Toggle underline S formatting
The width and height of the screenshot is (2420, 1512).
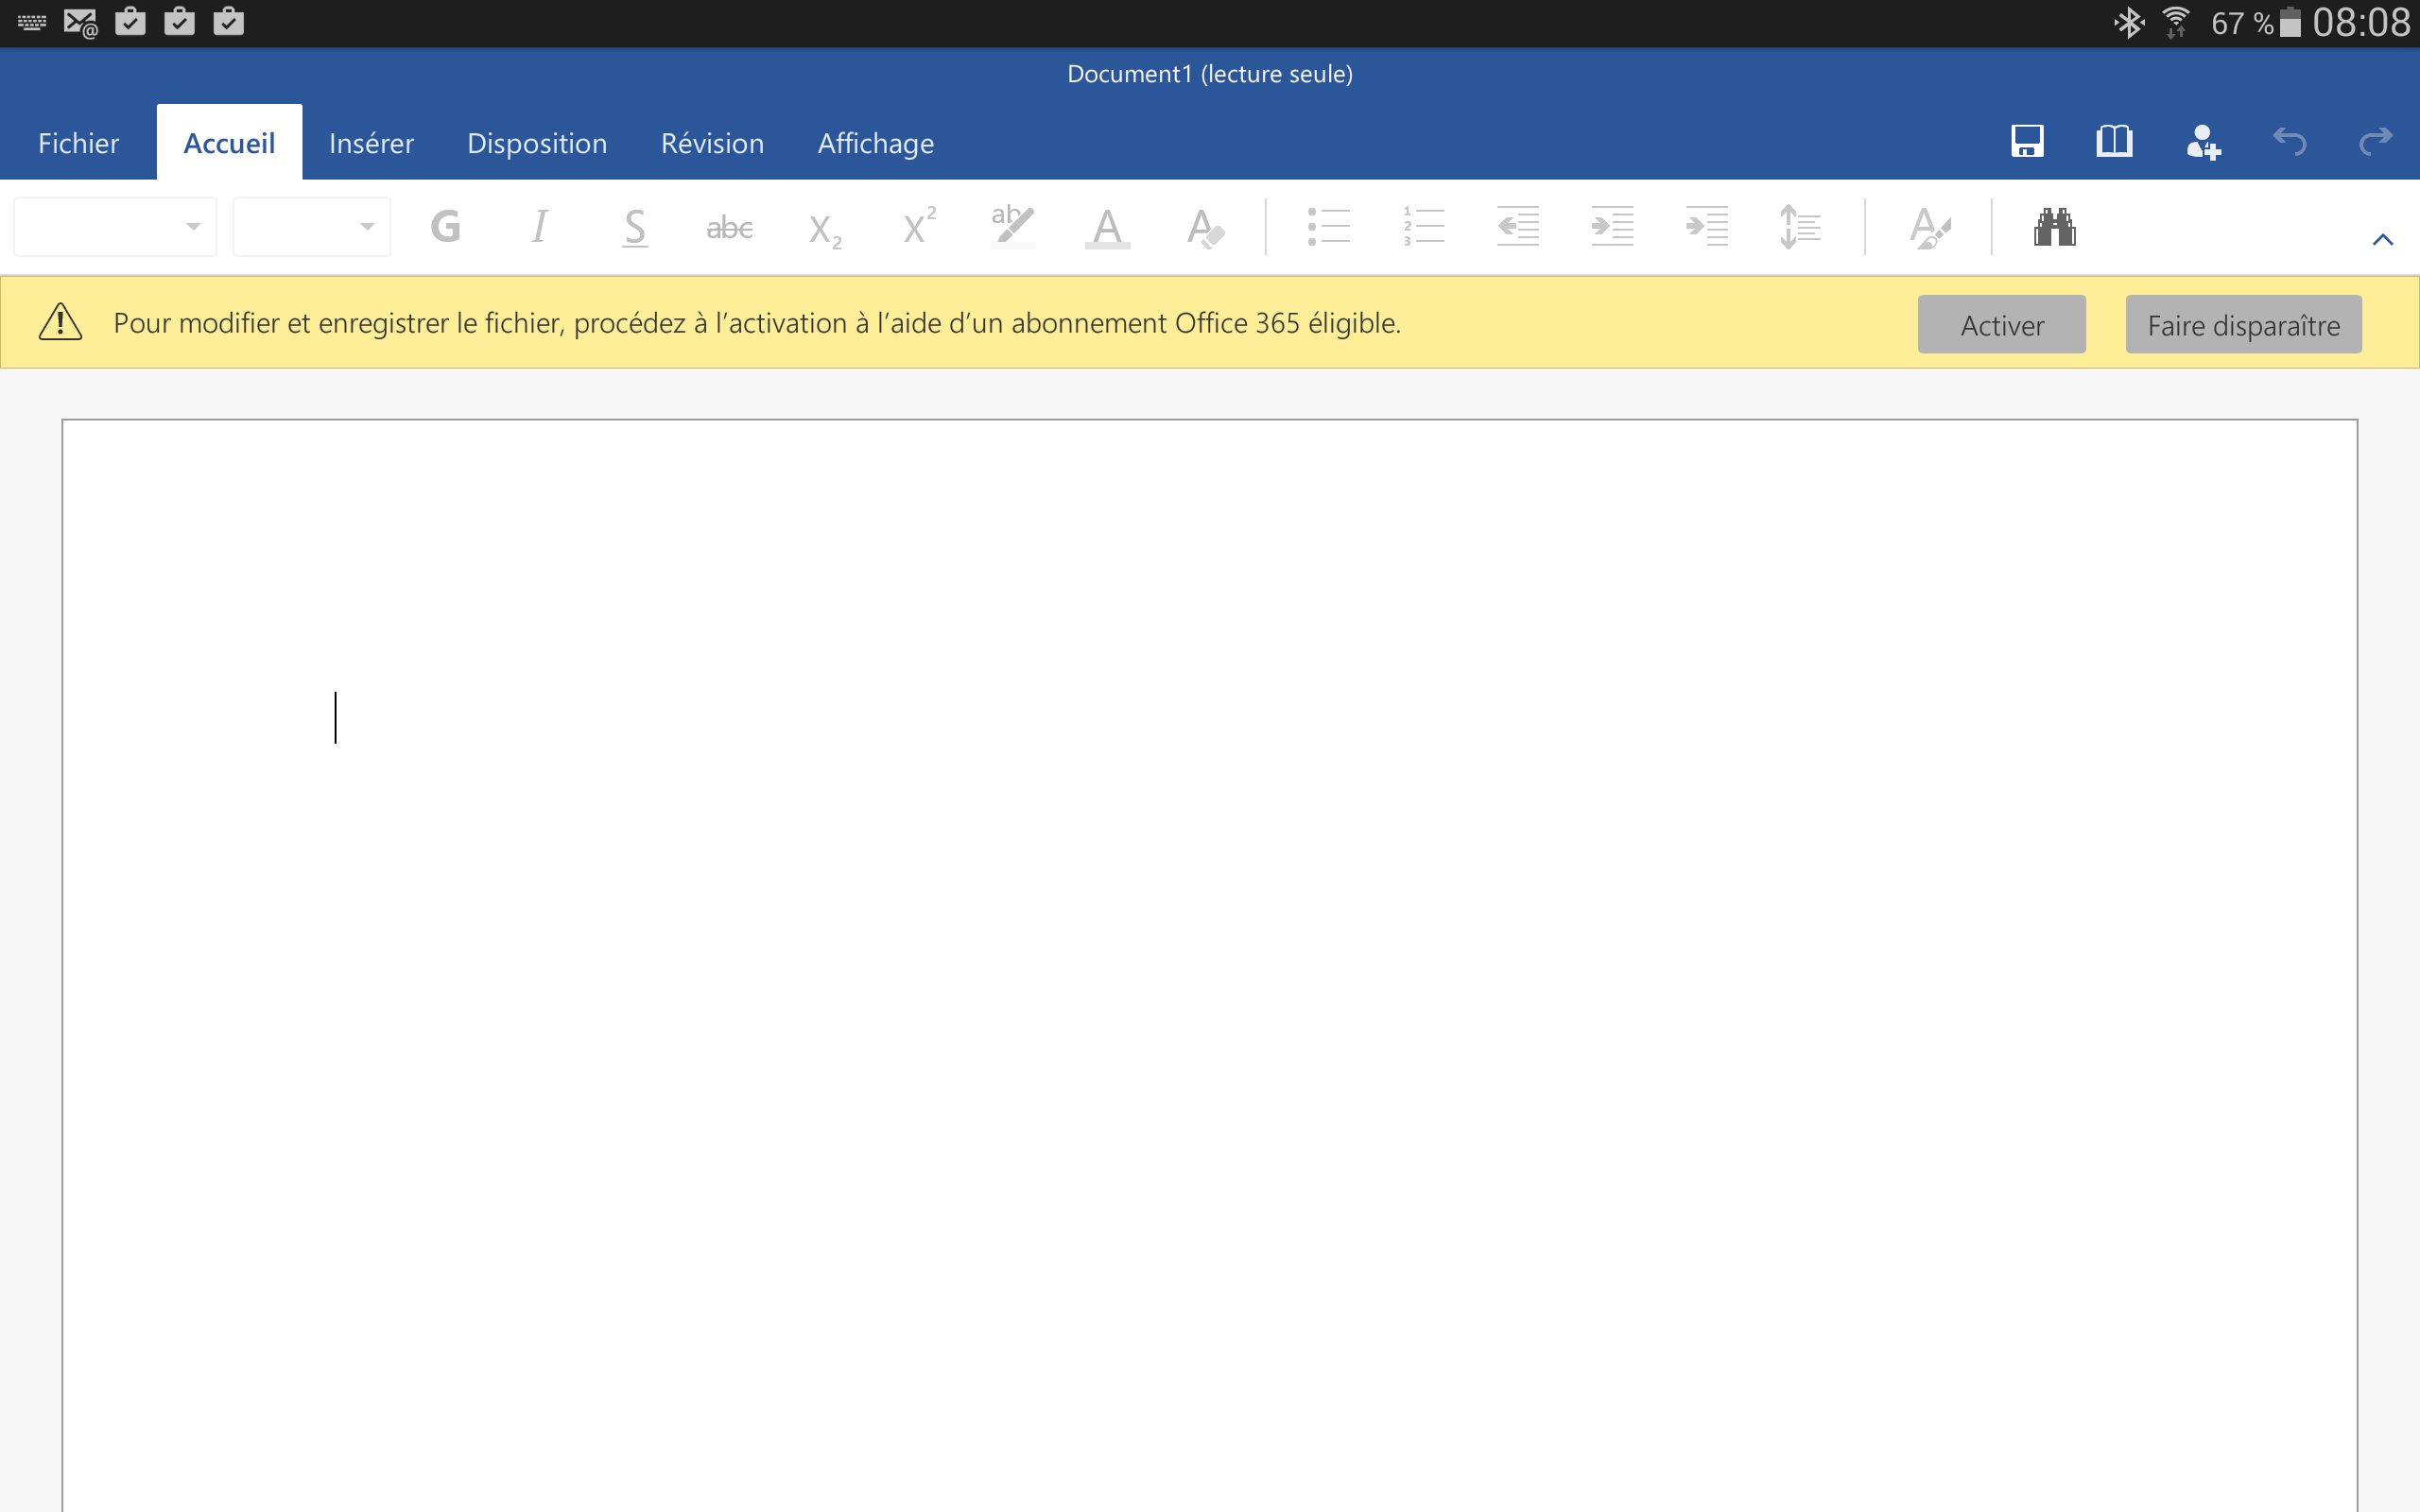[x=634, y=227]
